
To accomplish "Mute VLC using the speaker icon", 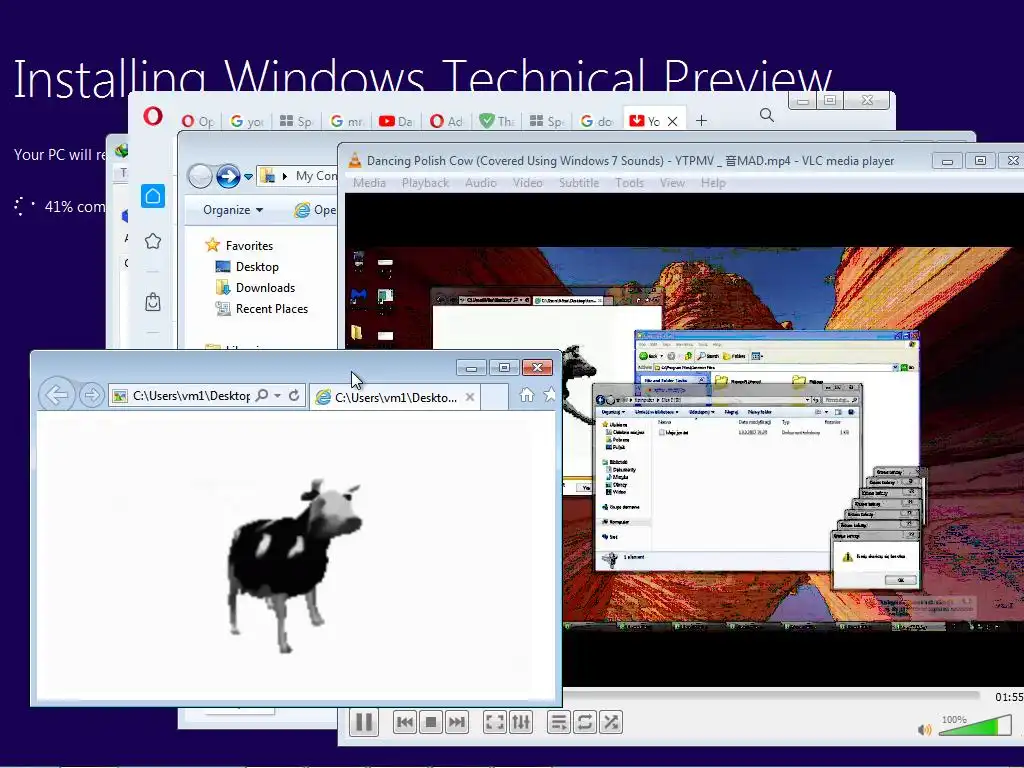I will coord(925,729).
